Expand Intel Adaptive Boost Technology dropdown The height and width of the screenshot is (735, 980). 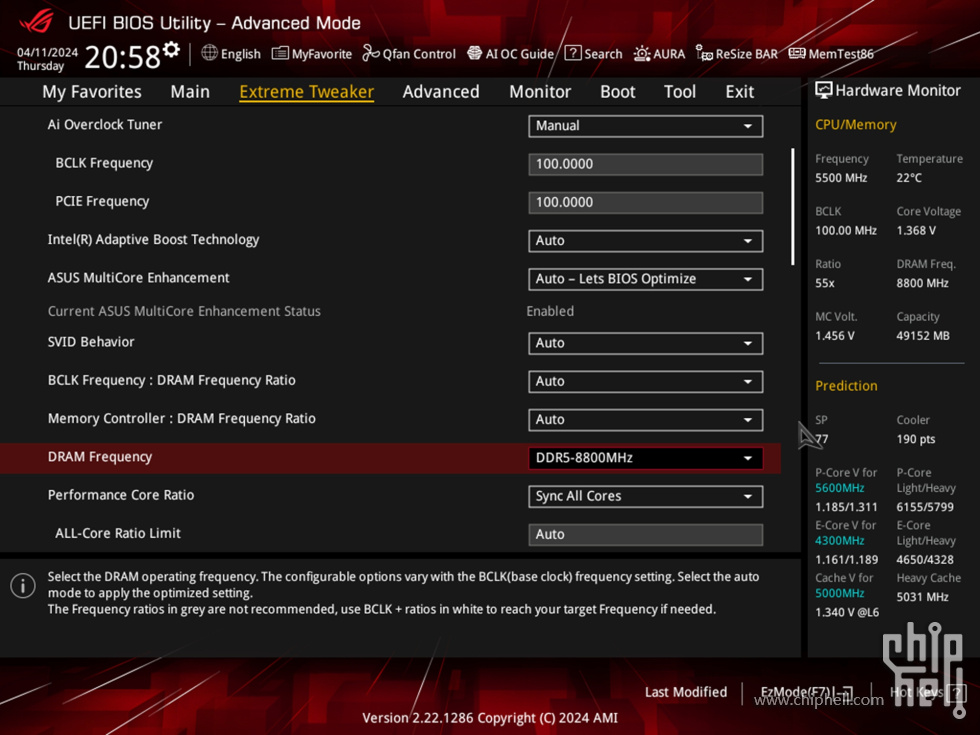pos(645,241)
